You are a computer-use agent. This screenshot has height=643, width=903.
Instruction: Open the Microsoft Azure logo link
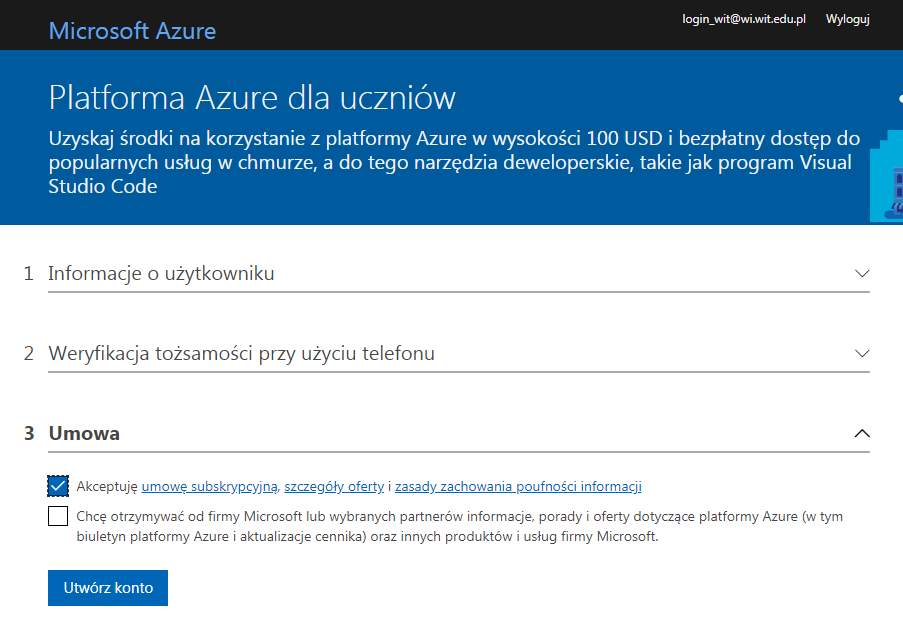(132, 31)
